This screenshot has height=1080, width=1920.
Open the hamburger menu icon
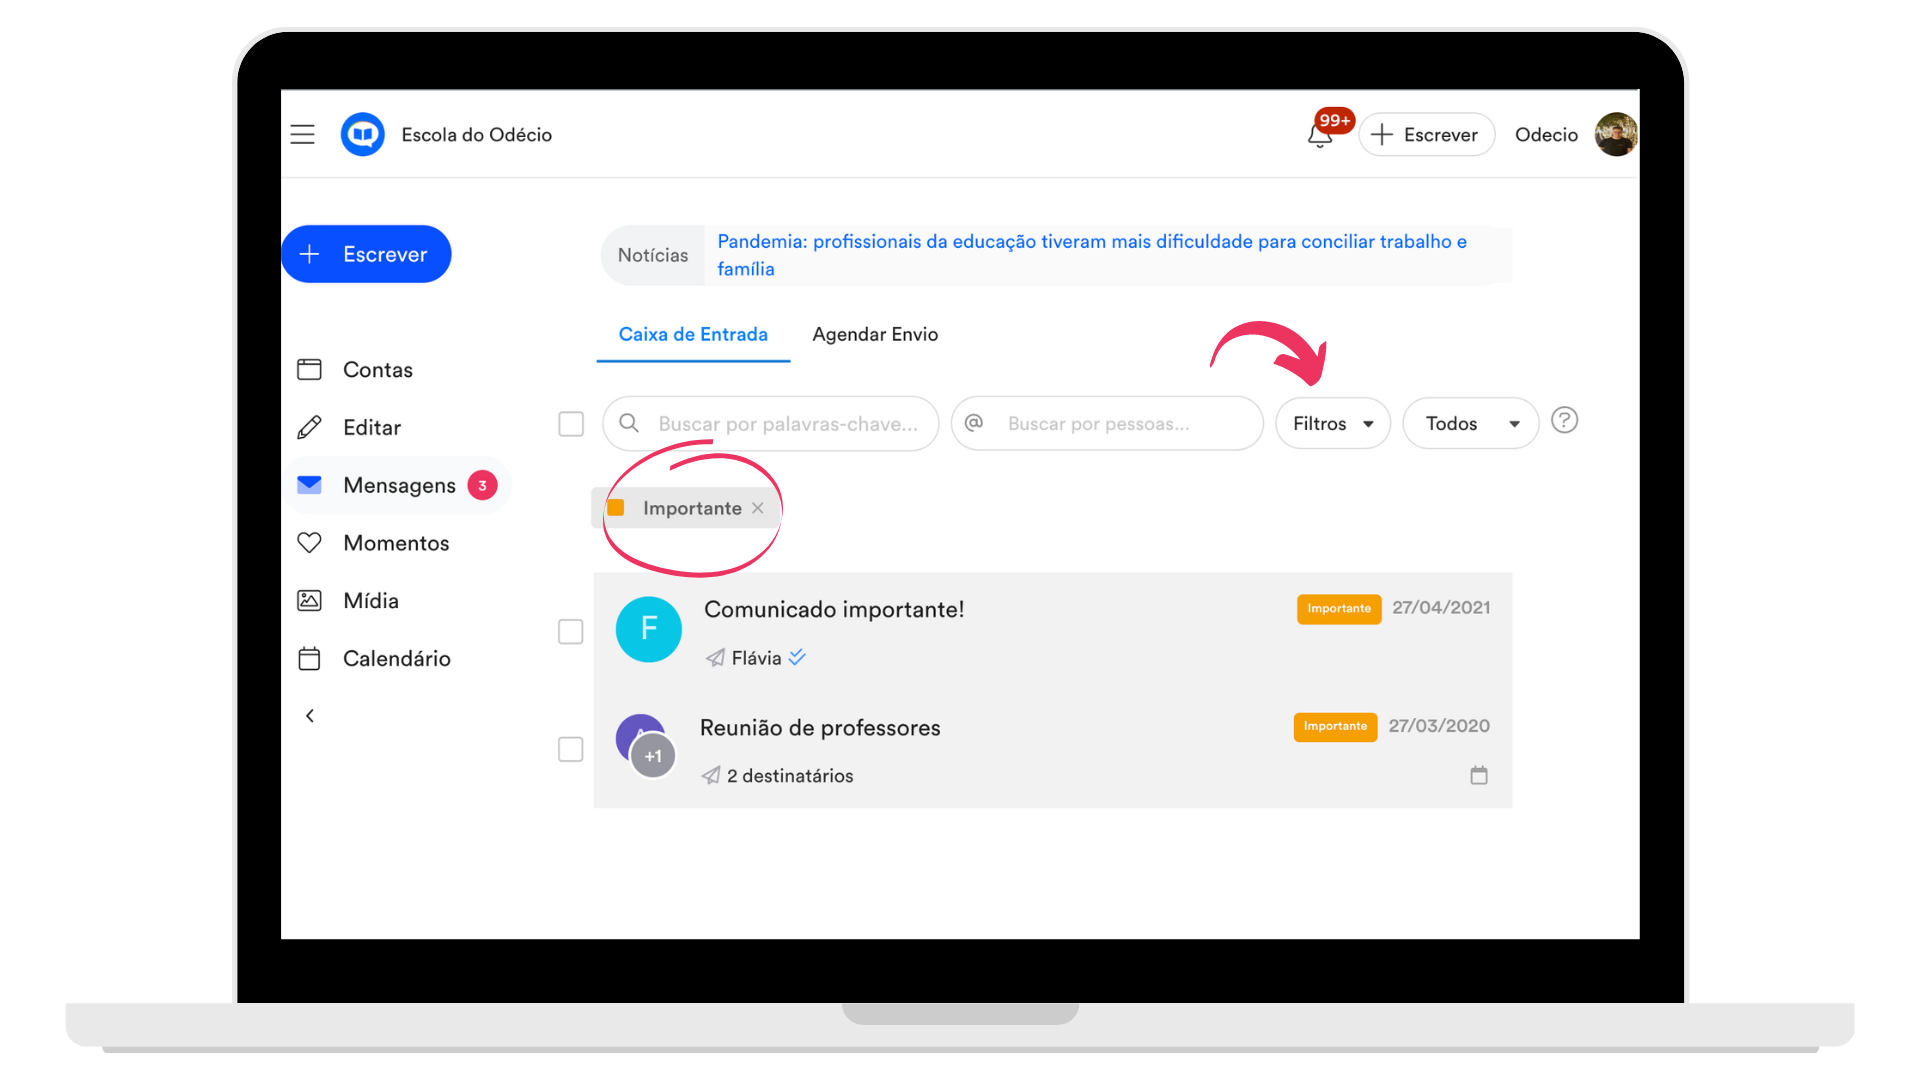click(x=302, y=134)
